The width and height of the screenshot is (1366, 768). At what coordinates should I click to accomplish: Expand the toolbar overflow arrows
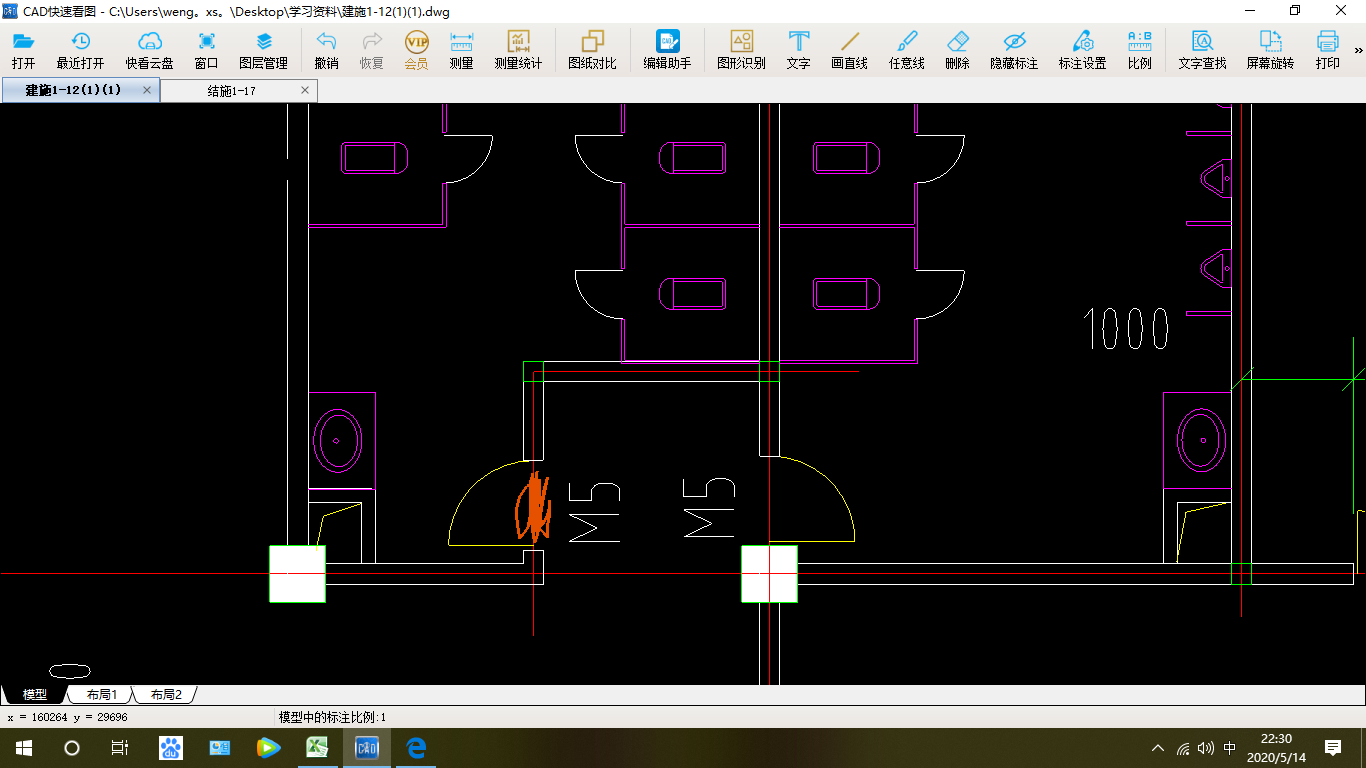click(1358, 50)
